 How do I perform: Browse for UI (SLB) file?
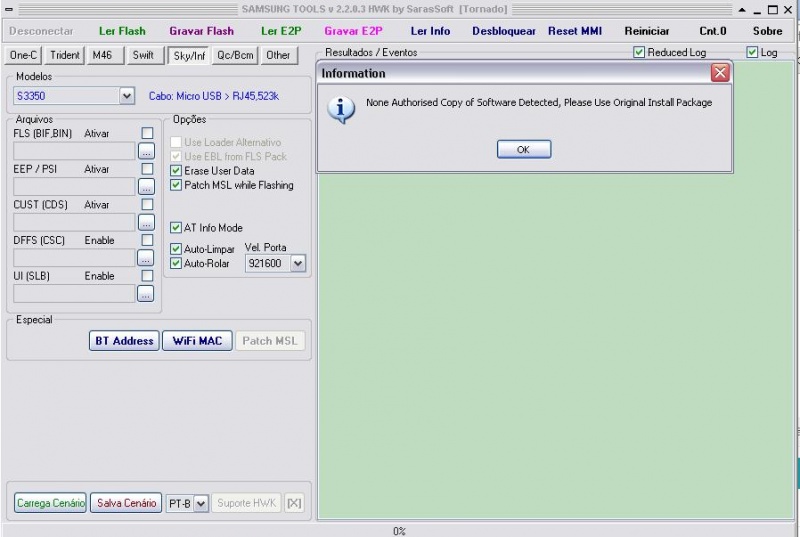click(x=146, y=294)
